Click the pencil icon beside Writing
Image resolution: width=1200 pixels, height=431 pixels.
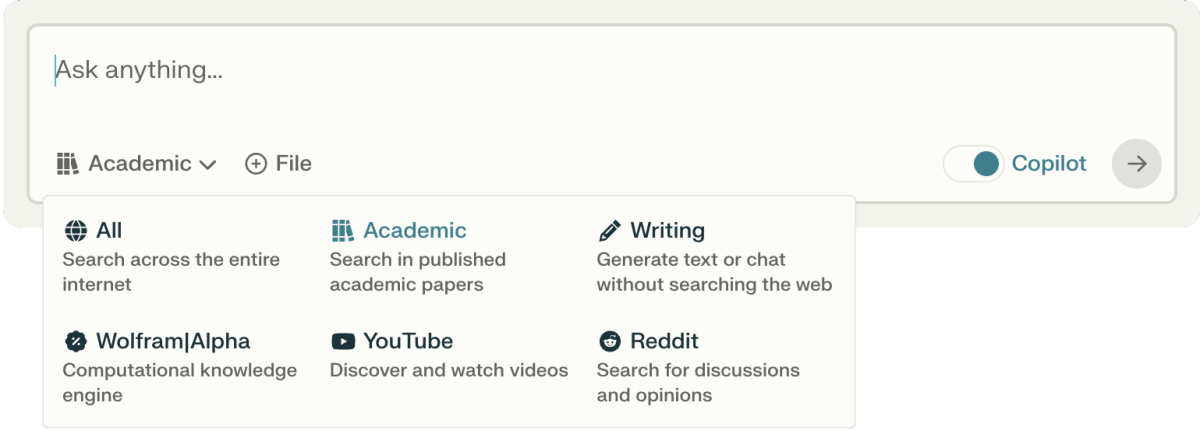click(609, 231)
